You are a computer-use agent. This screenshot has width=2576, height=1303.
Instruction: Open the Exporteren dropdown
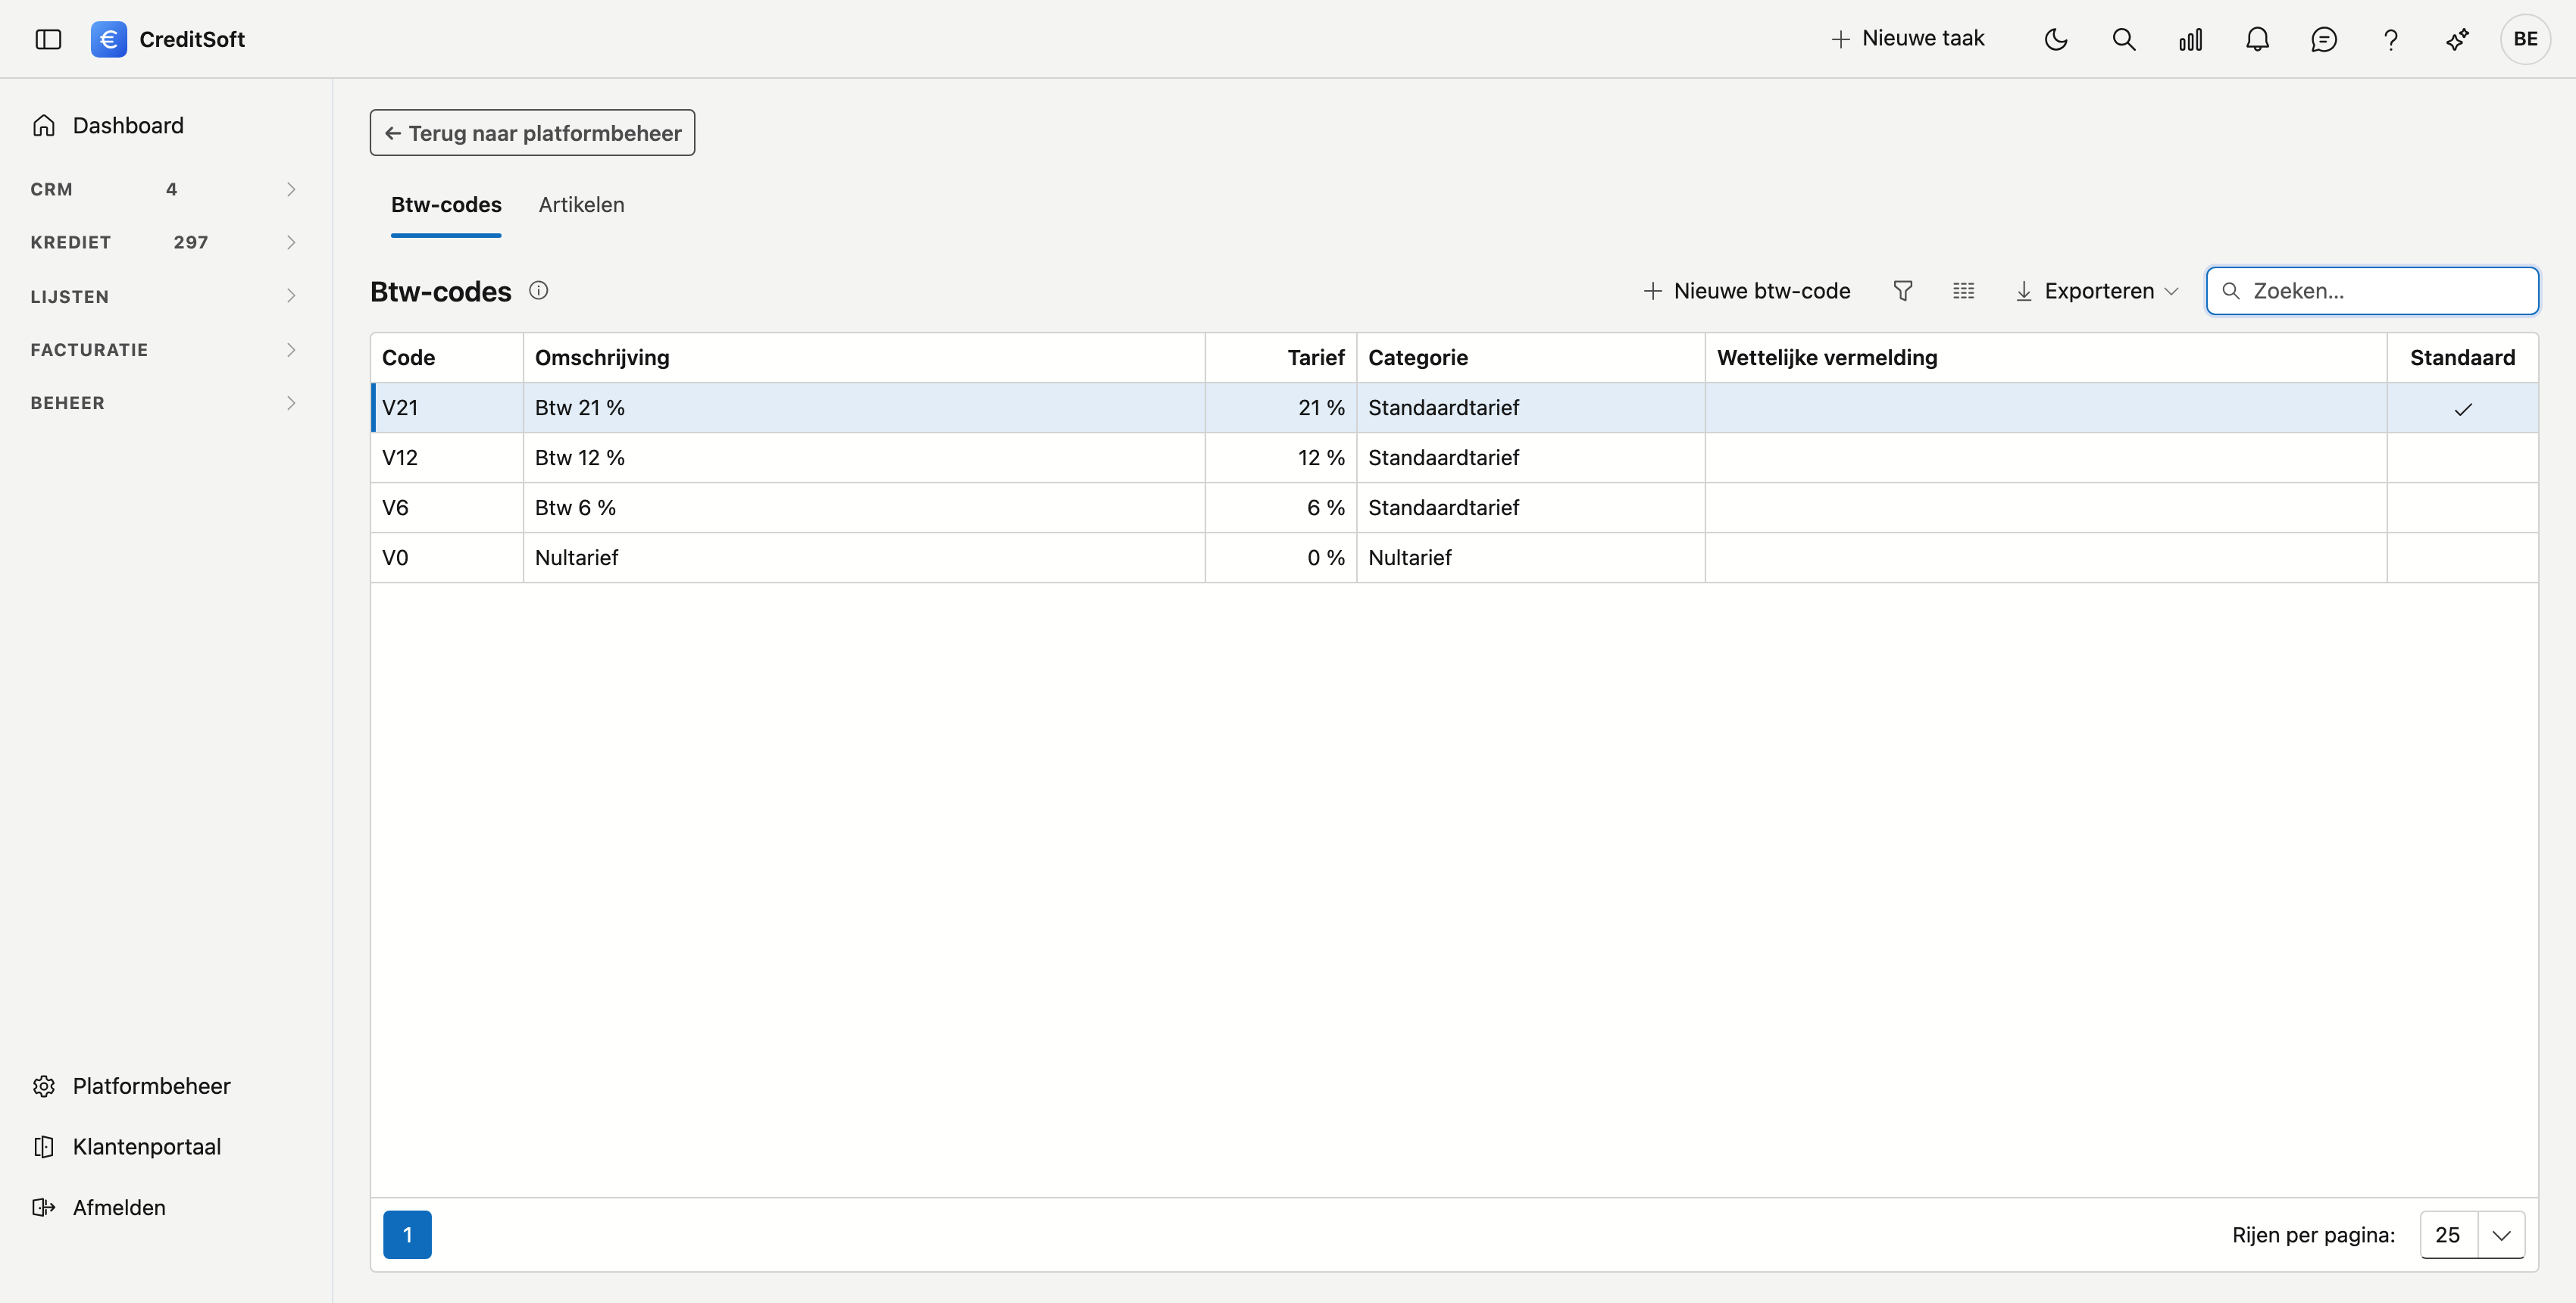(2096, 291)
